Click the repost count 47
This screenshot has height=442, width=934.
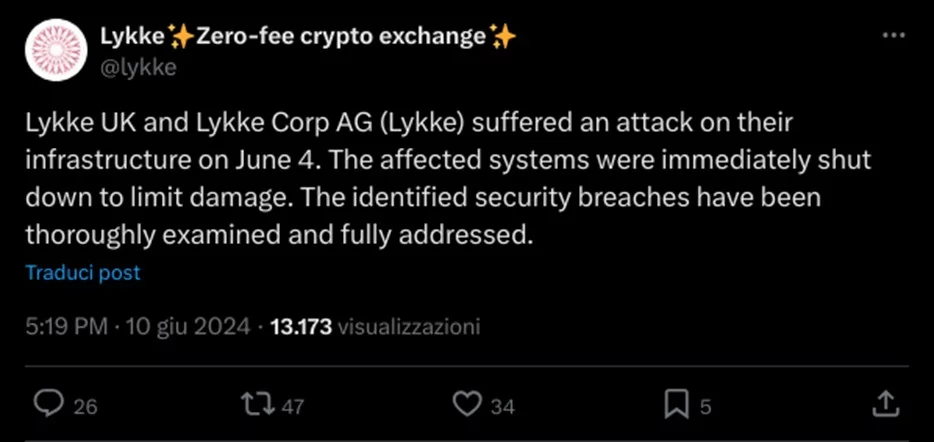[292, 406]
